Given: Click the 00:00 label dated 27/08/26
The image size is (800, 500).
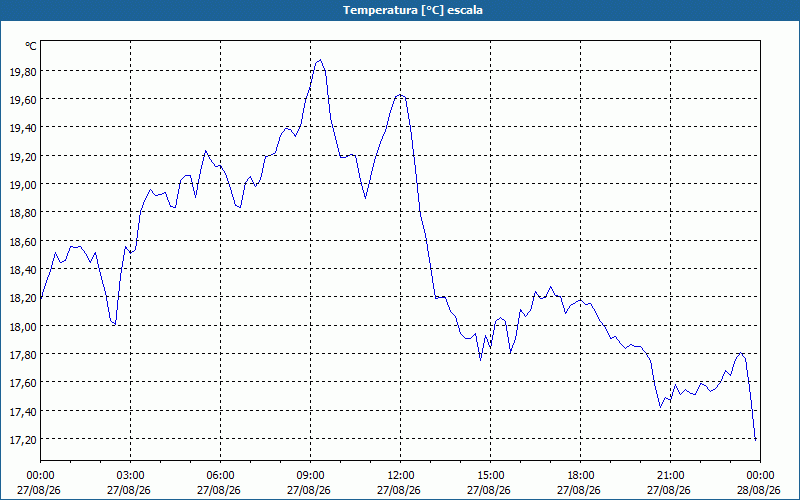Looking at the screenshot, I should [x=40, y=476].
